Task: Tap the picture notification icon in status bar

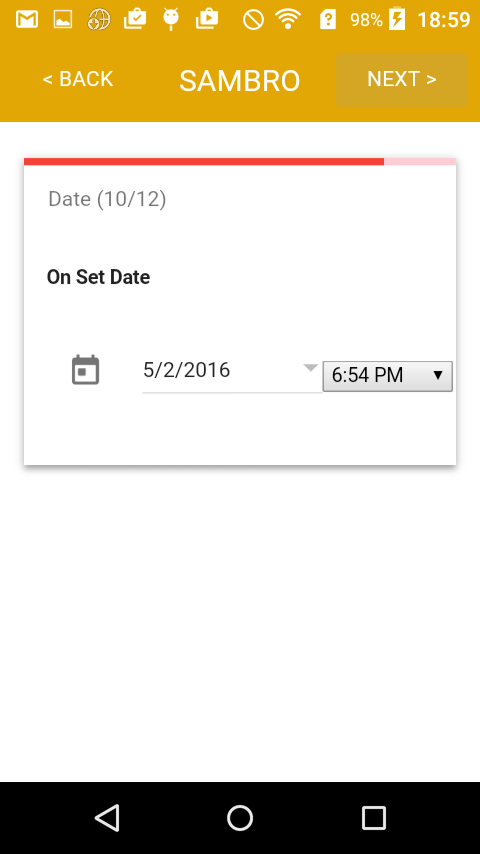Action: [x=63, y=20]
